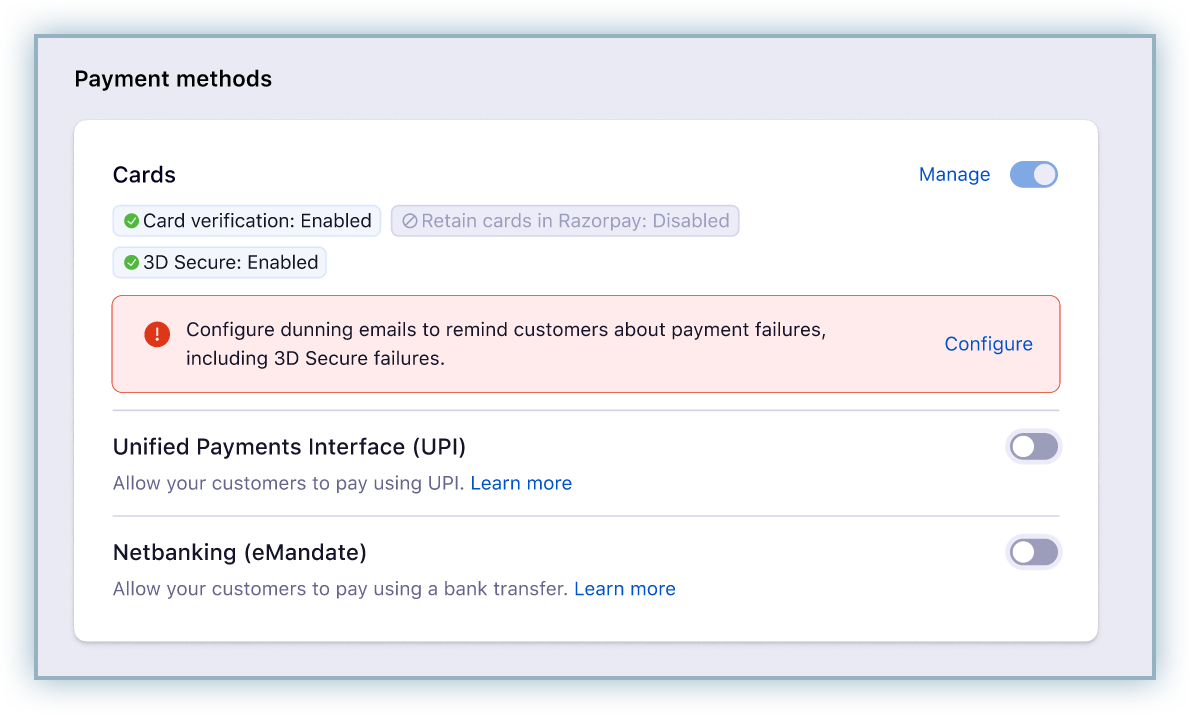Open Learn more link for bank transfer

624,589
